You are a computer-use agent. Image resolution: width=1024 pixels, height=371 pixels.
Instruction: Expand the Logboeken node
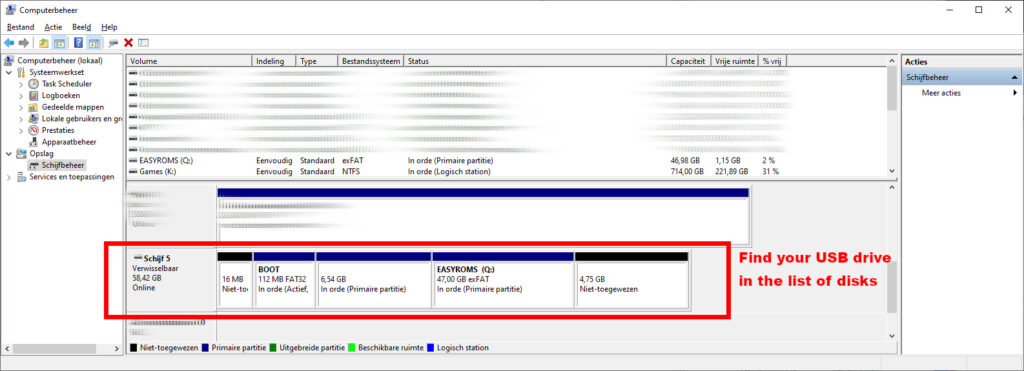coord(21,96)
